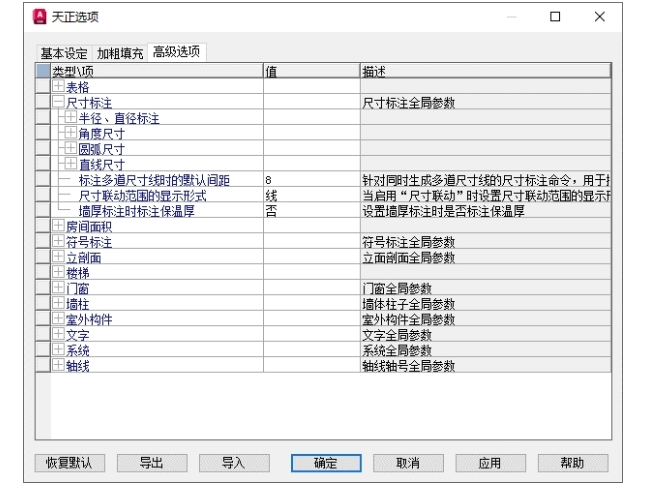Select the 标注多道尺寸线时的默认间距 item
The height and width of the screenshot is (489, 652).
154,180
